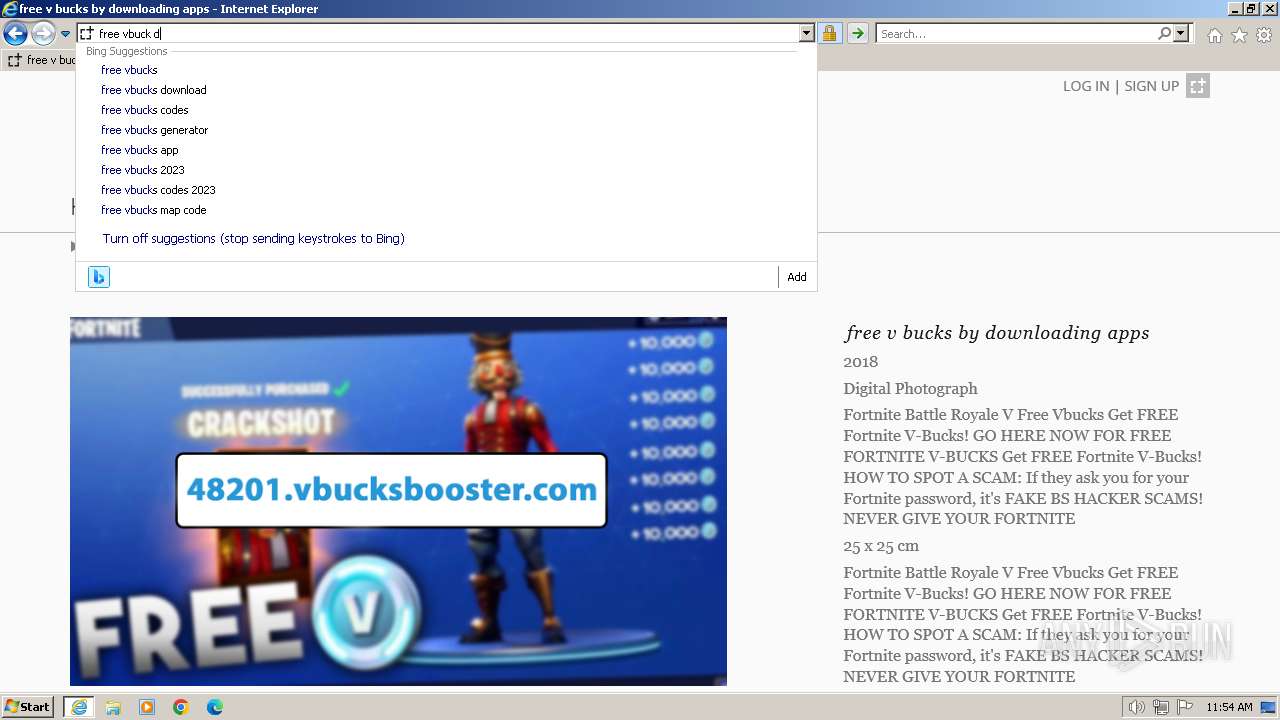The height and width of the screenshot is (720, 1280).
Task: Open the Fortnite vbucksbooster artwork image
Action: pyautogui.click(x=398, y=501)
